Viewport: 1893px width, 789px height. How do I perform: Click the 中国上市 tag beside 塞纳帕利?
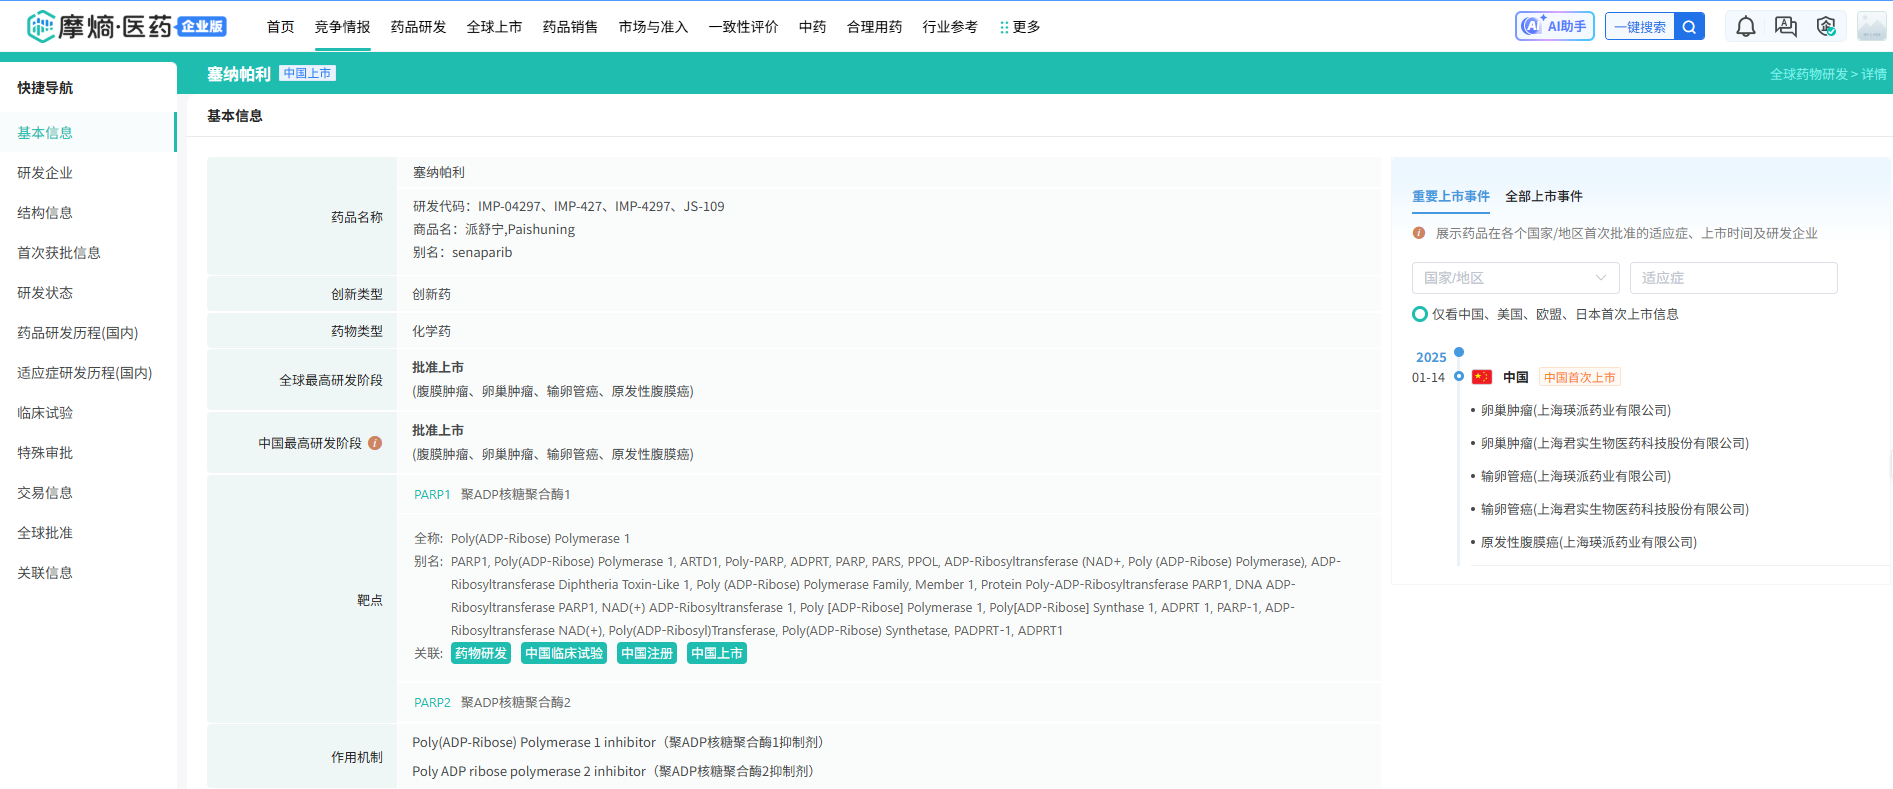307,73
